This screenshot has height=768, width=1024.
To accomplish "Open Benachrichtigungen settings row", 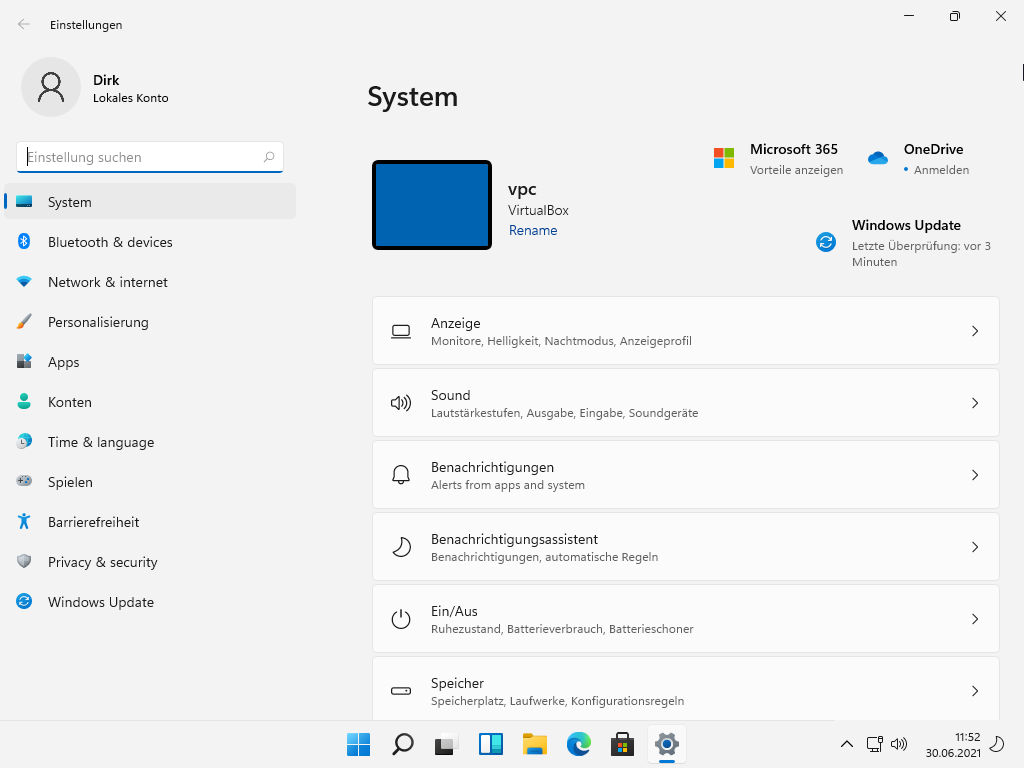I will click(685, 475).
